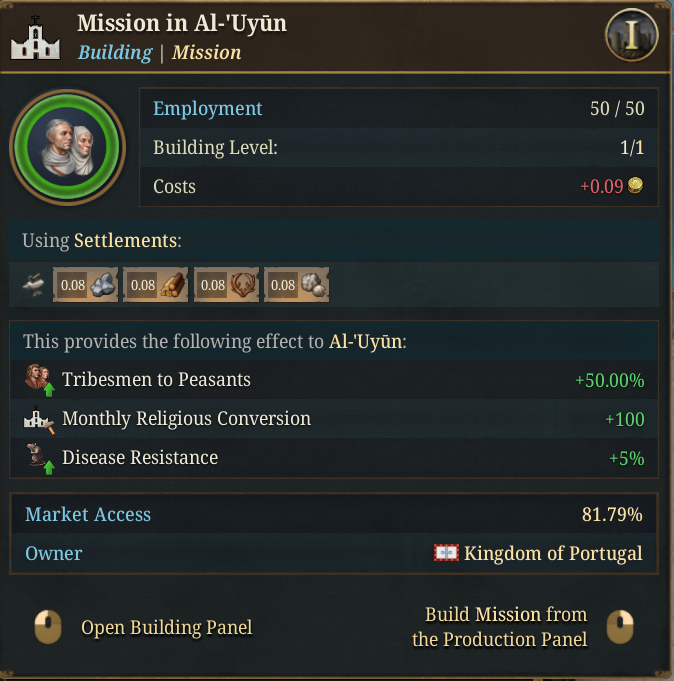Screen dimensions: 674x681
Task: Click the Monthly Religious Conversion icon
Action: coord(39,419)
